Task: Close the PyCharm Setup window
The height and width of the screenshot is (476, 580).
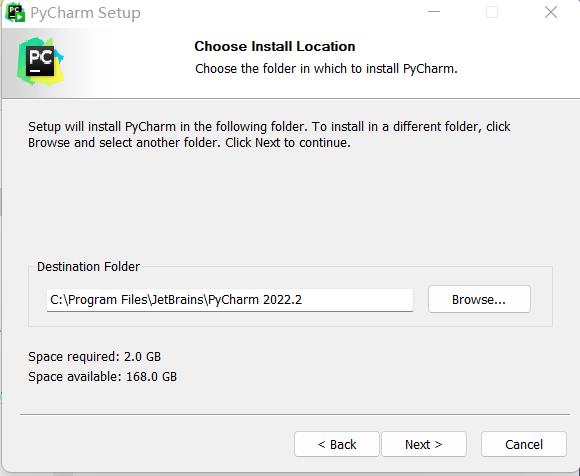Action: click(x=551, y=12)
